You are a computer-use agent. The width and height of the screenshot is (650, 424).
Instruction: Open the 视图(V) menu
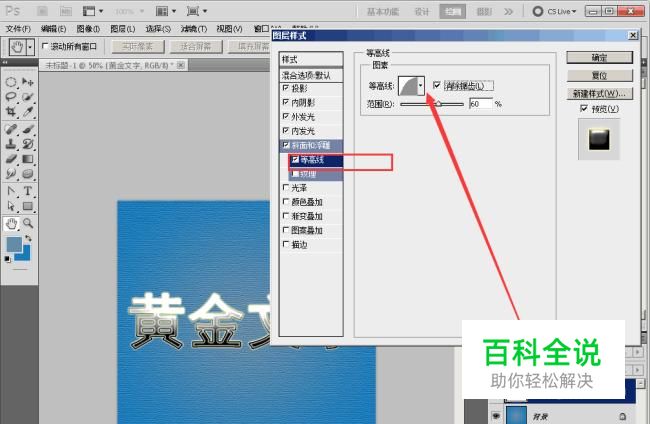point(229,29)
